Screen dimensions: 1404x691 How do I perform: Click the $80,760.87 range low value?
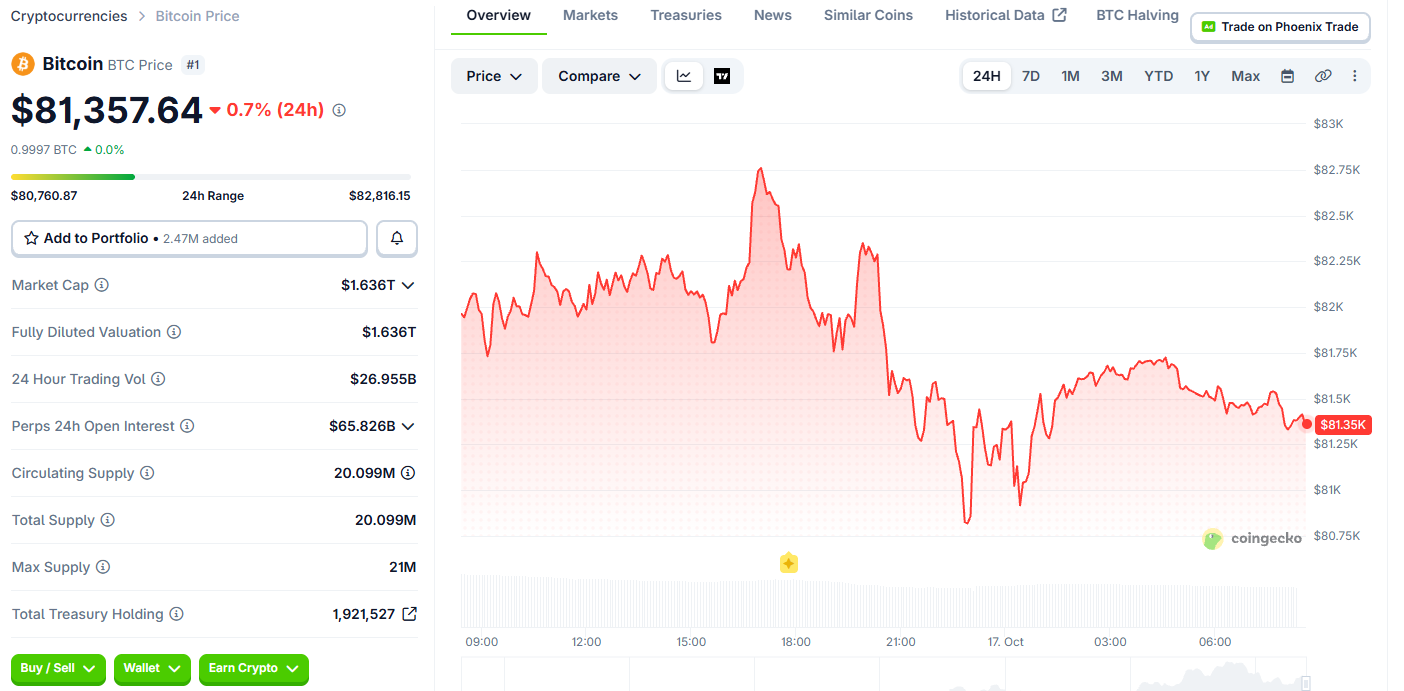[44, 196]
